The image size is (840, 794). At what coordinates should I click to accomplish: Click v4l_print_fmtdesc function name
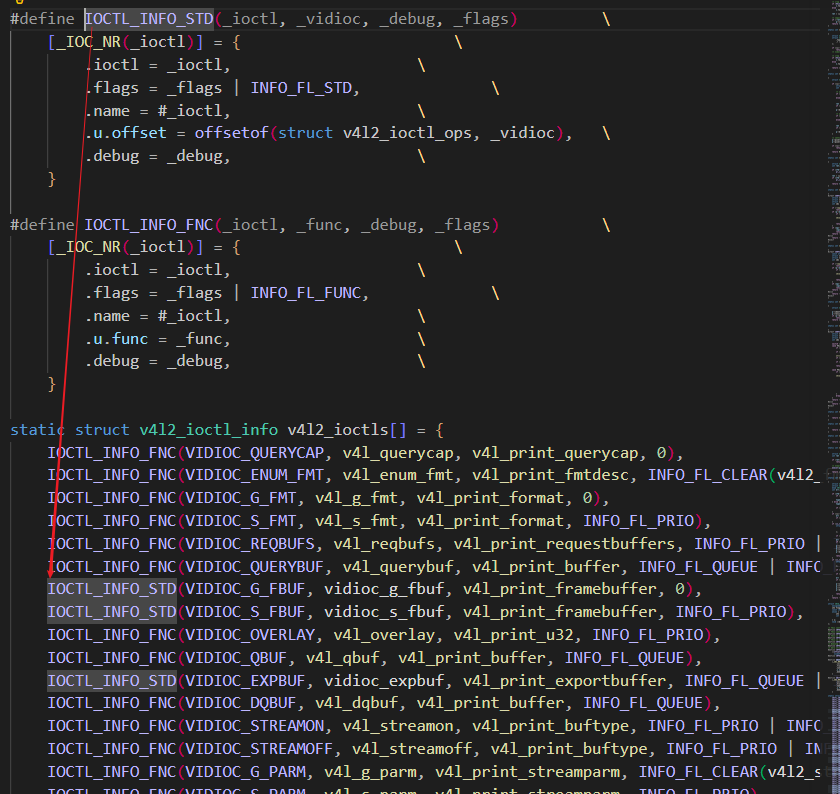tap(550, 475)
